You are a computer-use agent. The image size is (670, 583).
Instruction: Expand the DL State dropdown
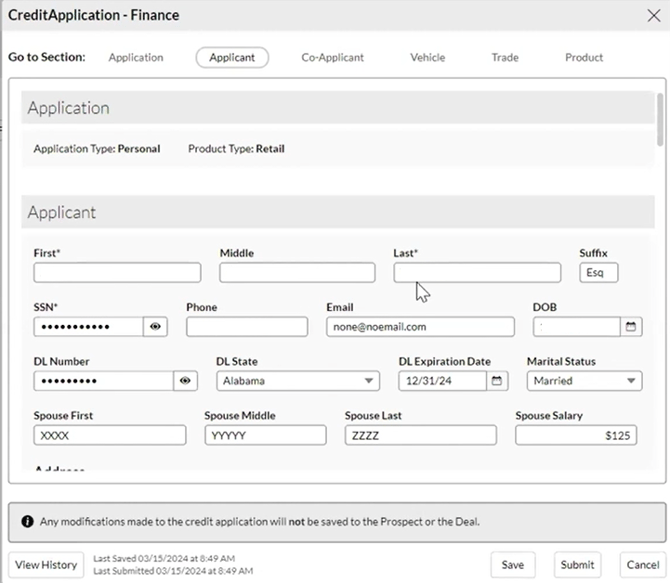pyautogui.click(x=297, y=381)
